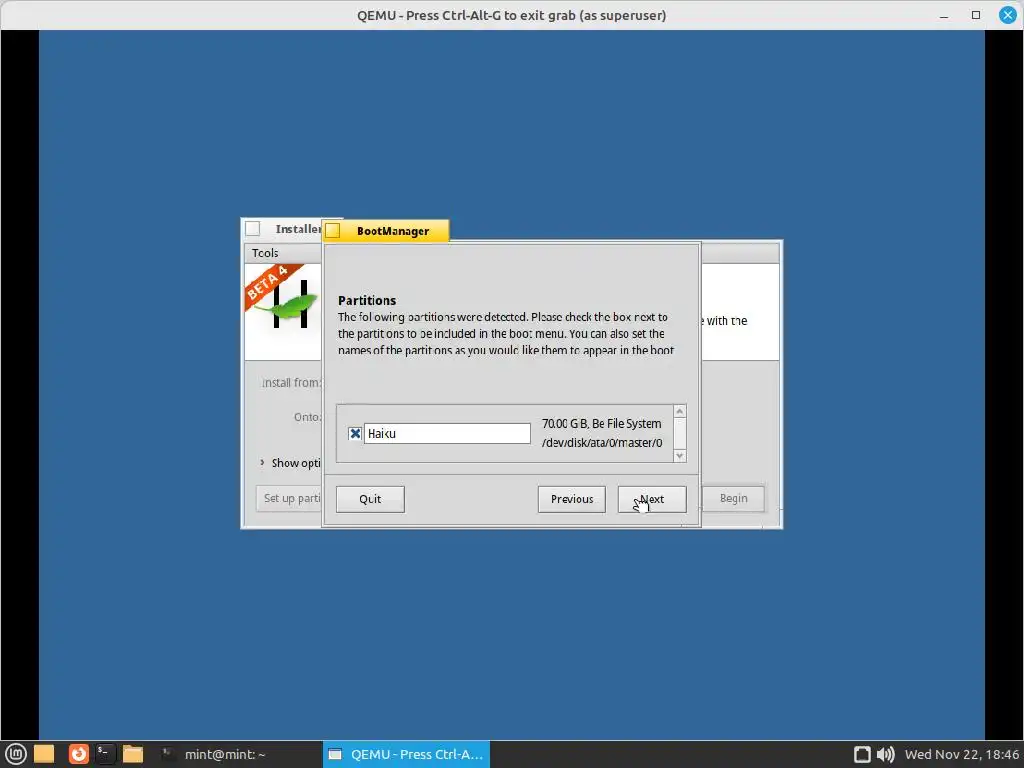Open the Tools menu in Installer
Viewport: 1024px width, 768px height.
pyautogui.click(x=264, y=253)
